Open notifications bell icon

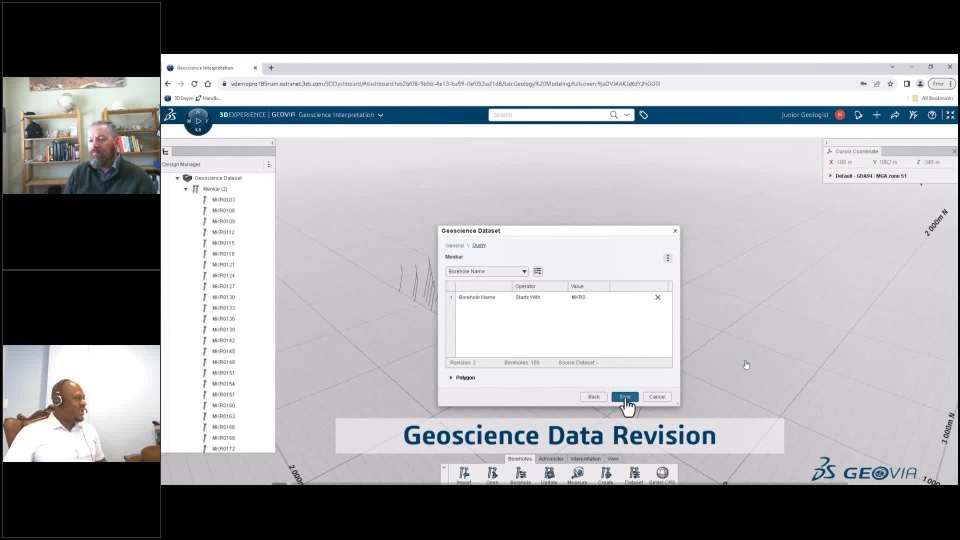[x=858, y=114]
